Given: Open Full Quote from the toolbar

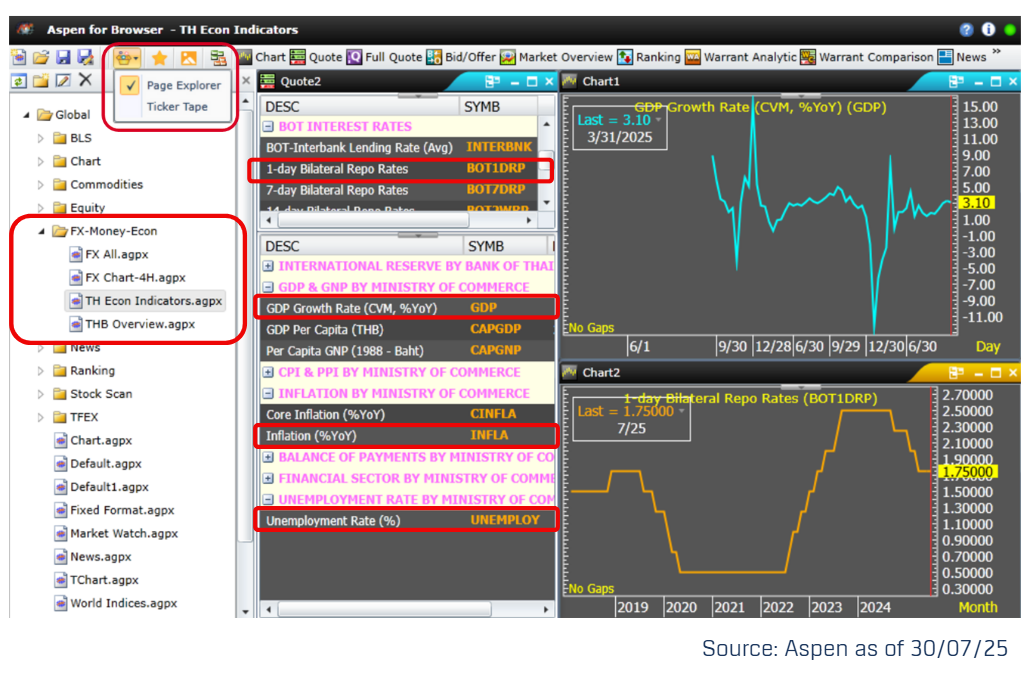Looking at the screenshot, I should click(385, 57).
